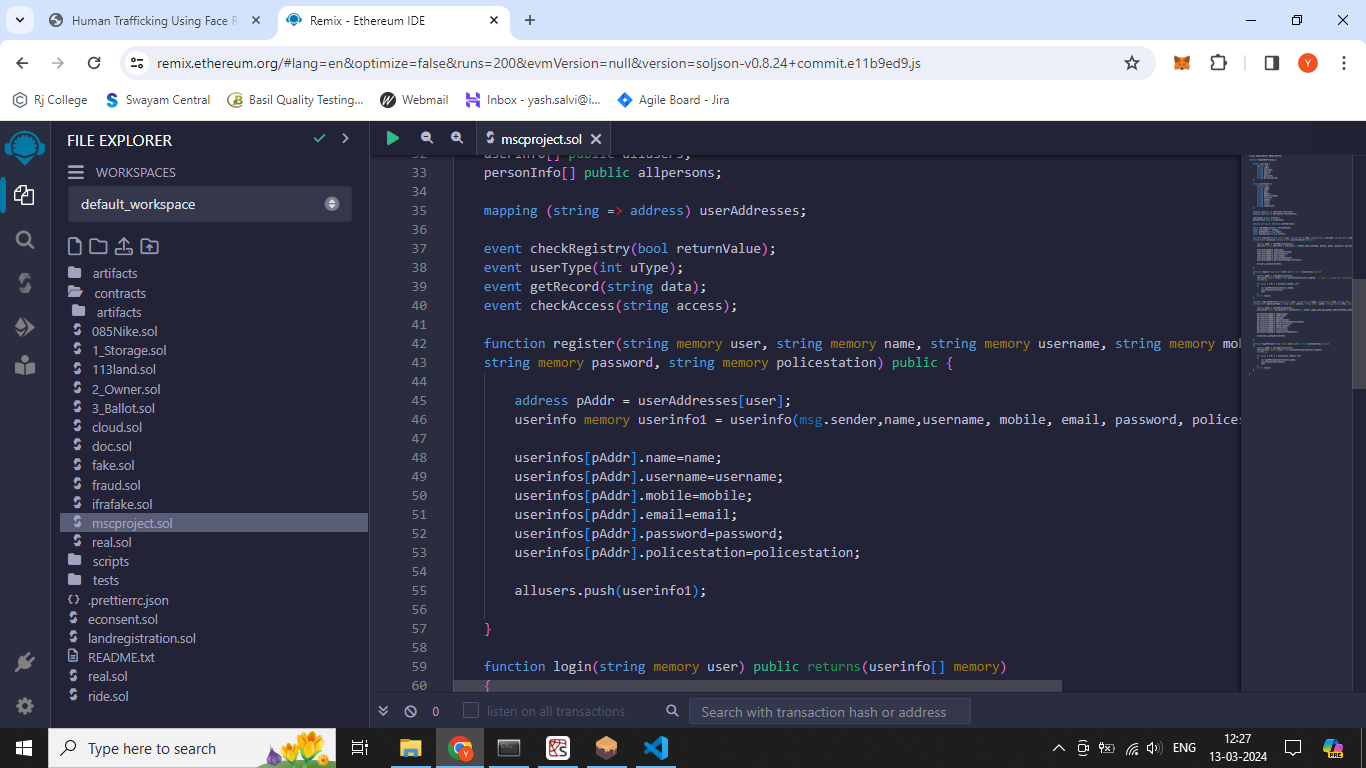Open the default_workspace dropdown
Viewport: 1366px width, 768px height.
click(x=210, y=204)
